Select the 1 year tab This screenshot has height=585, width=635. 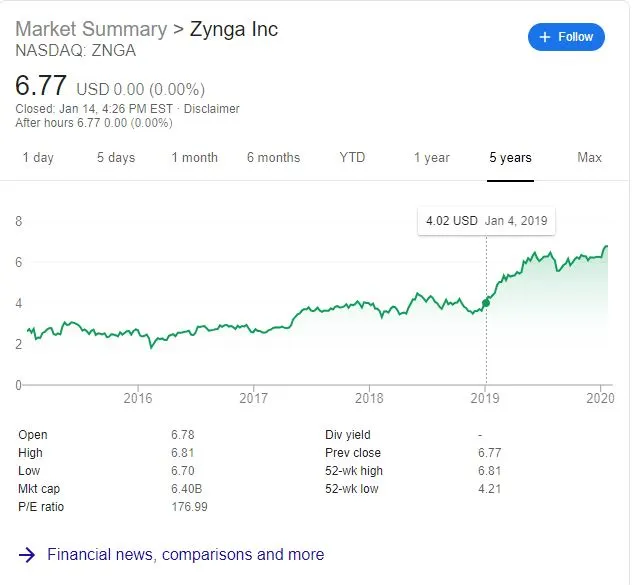tap(432, 158)
